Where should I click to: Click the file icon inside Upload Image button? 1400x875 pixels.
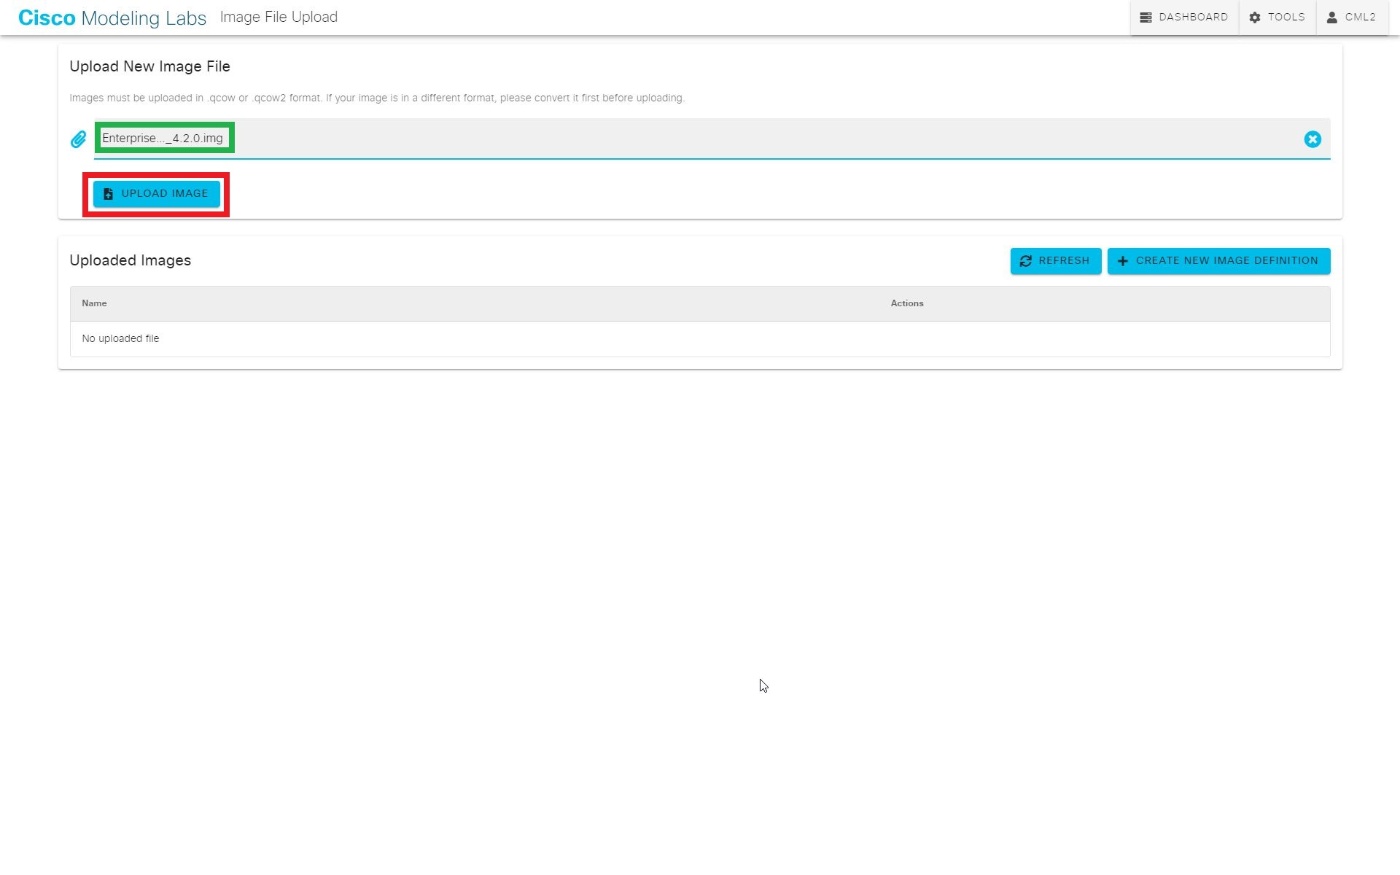pos(108,193)
